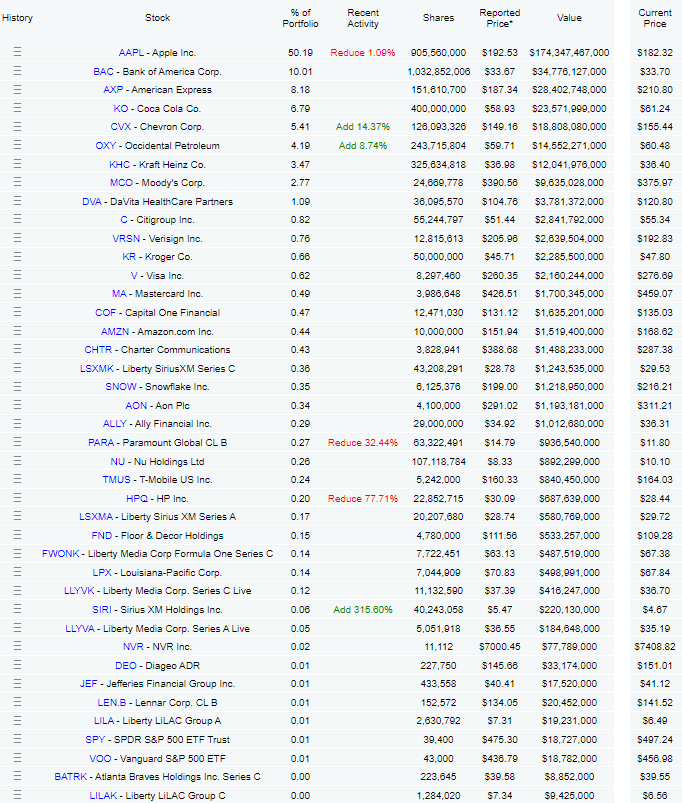682x803 pixels.
Task: Open history icon for Citigroup Inc. row
Action: coord(17,220)
